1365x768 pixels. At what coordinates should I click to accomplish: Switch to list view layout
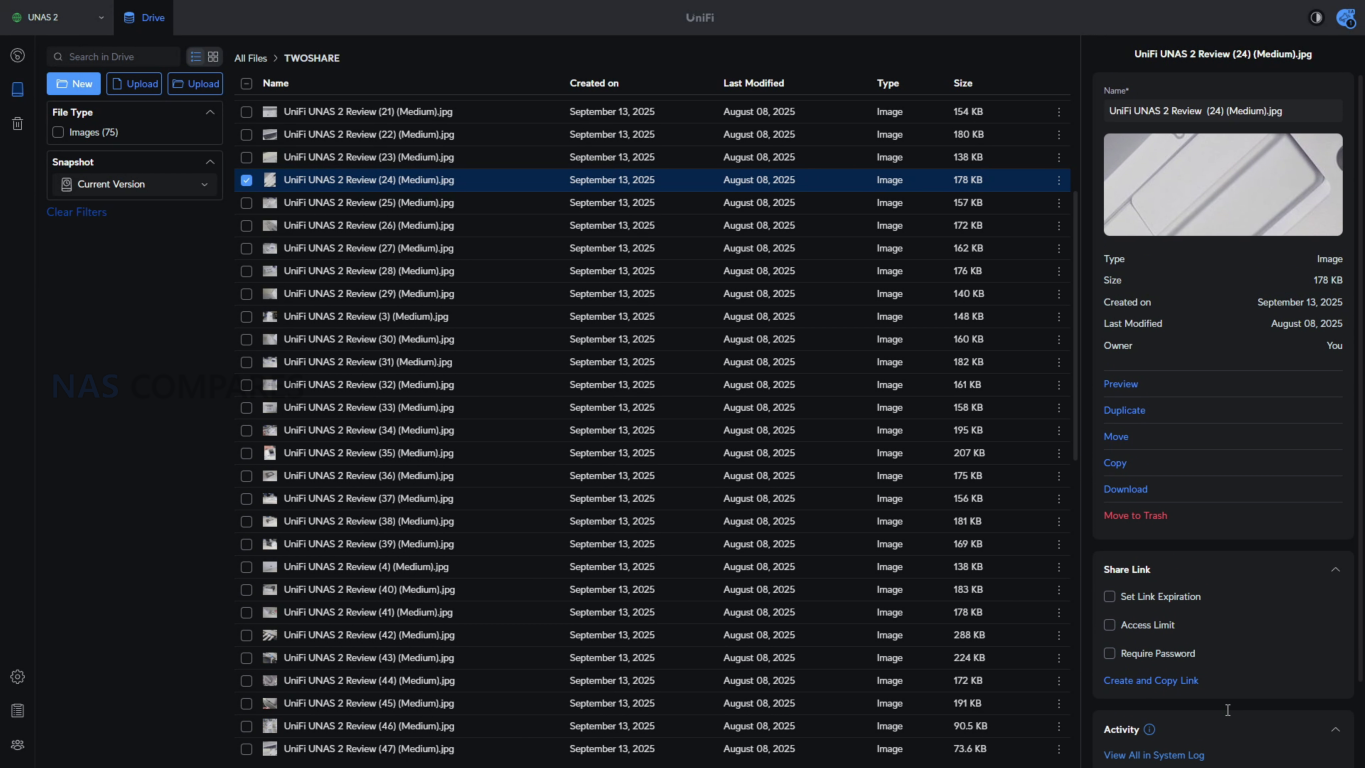point(196,57)
